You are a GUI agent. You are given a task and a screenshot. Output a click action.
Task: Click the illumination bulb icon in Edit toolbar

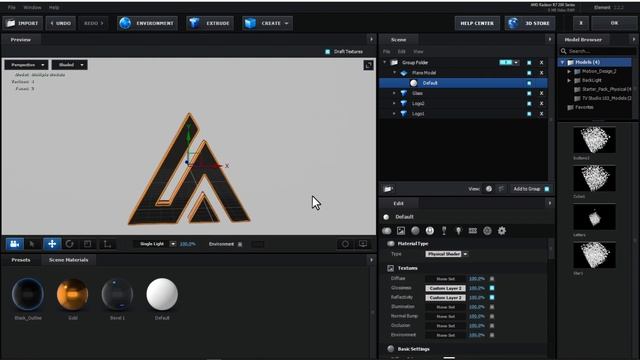click(458, 231)
